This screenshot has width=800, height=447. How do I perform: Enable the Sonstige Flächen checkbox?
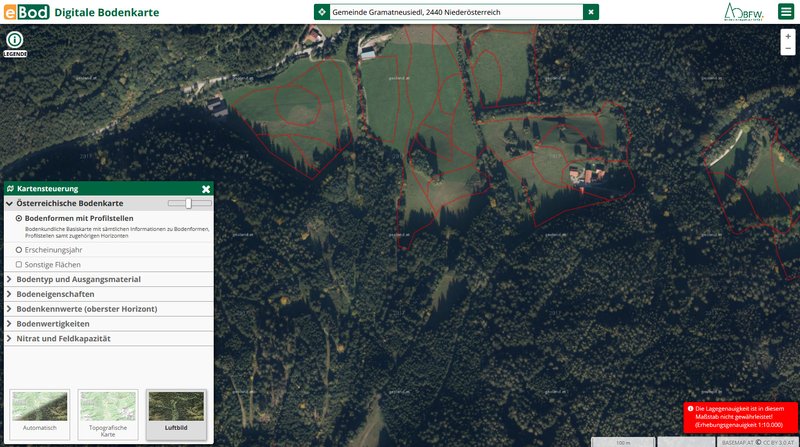[x=19, y=264]
